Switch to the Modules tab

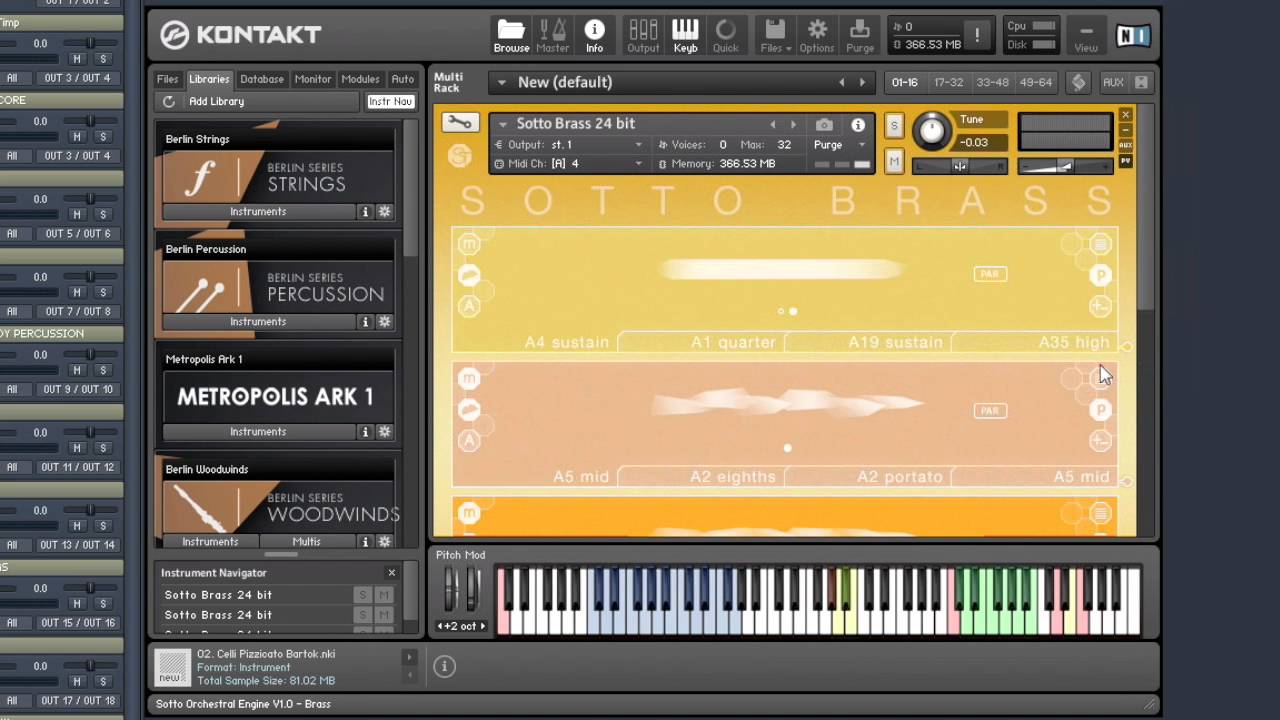pyautogui.click(x=360, y=79)
